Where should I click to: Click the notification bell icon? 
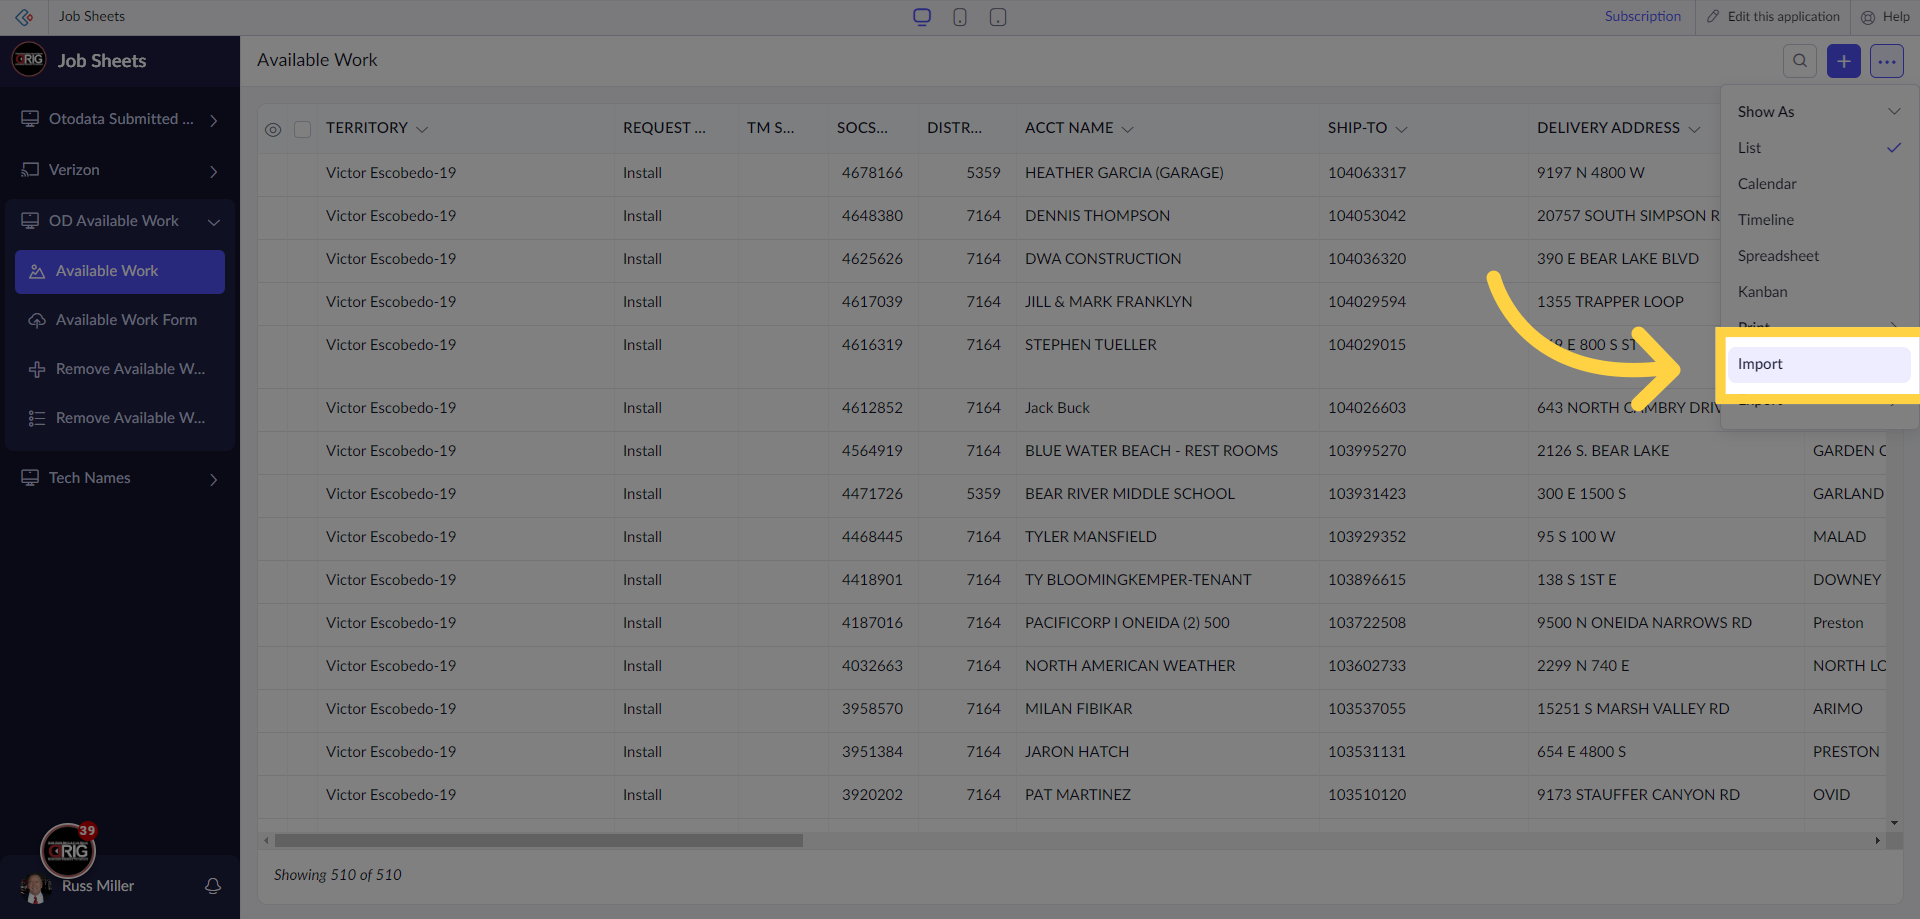(x=213, y=886)
